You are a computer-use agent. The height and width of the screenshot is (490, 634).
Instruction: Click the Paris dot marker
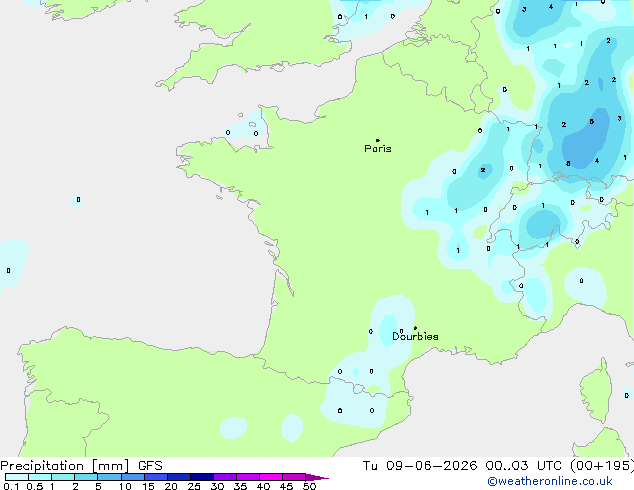[x=378, y=140]
